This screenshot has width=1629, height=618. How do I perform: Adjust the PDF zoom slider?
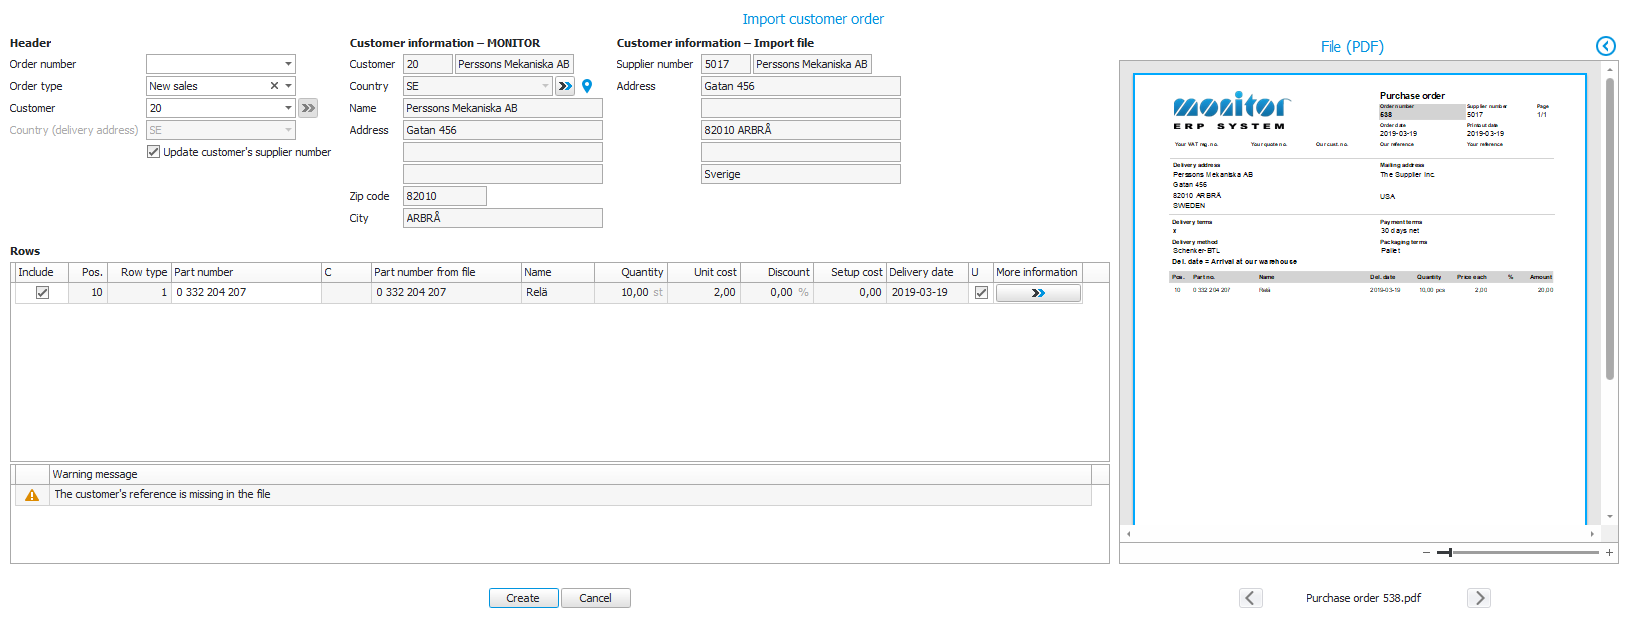[x=1450, y=552]
